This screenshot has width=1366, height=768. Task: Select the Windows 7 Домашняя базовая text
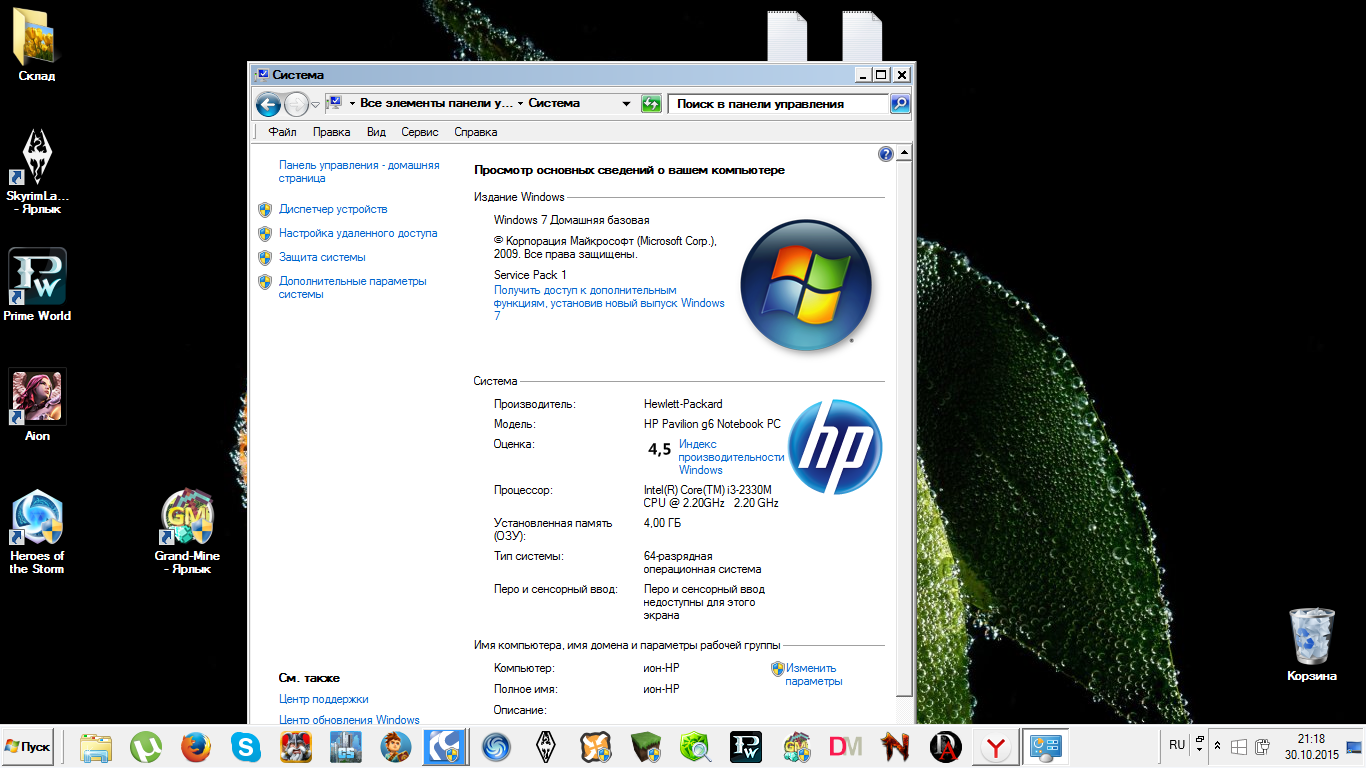(x=572, y=220)
